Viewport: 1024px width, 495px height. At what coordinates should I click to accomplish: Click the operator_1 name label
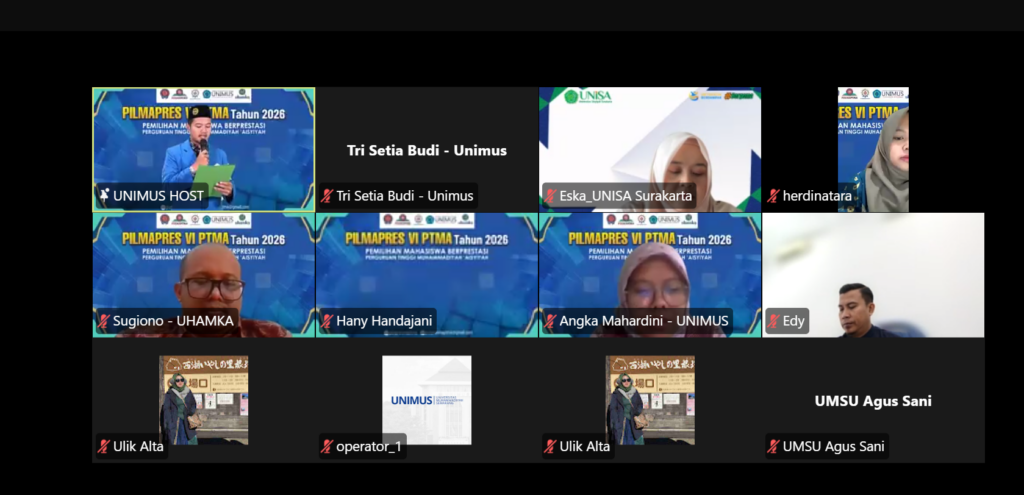(x=369, y=447)
